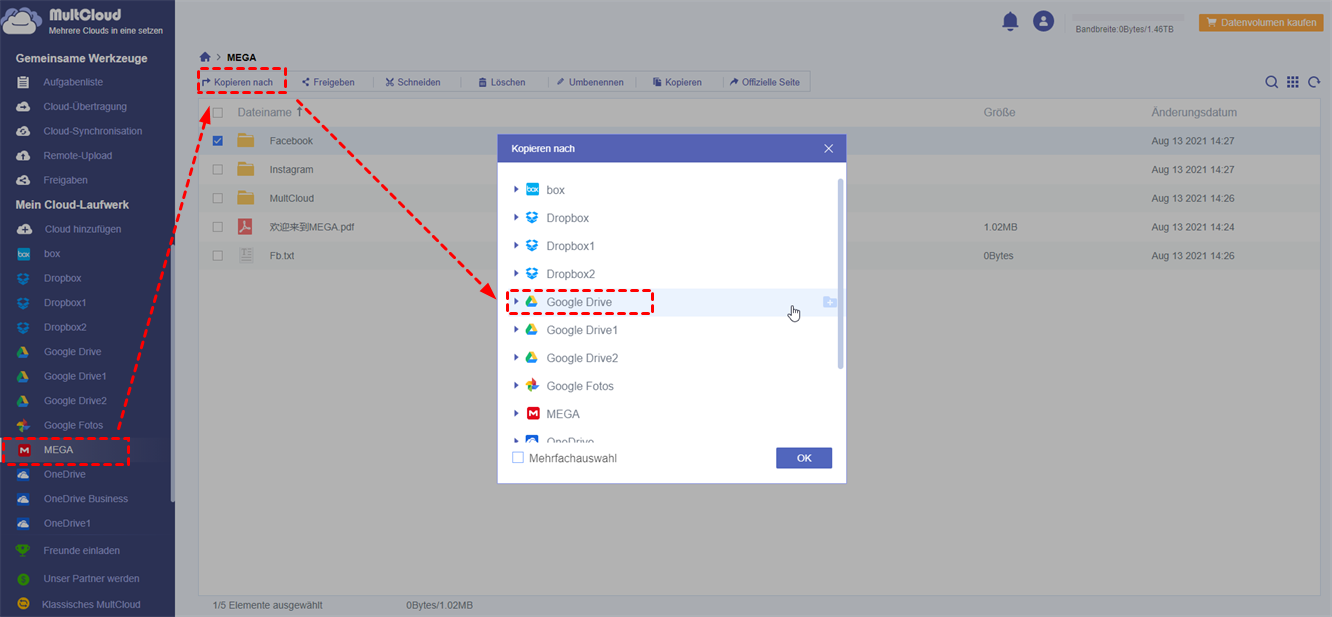
Task: Enable Mehrfachauswahl checkbox in dialog
Action: pos(518,458)
